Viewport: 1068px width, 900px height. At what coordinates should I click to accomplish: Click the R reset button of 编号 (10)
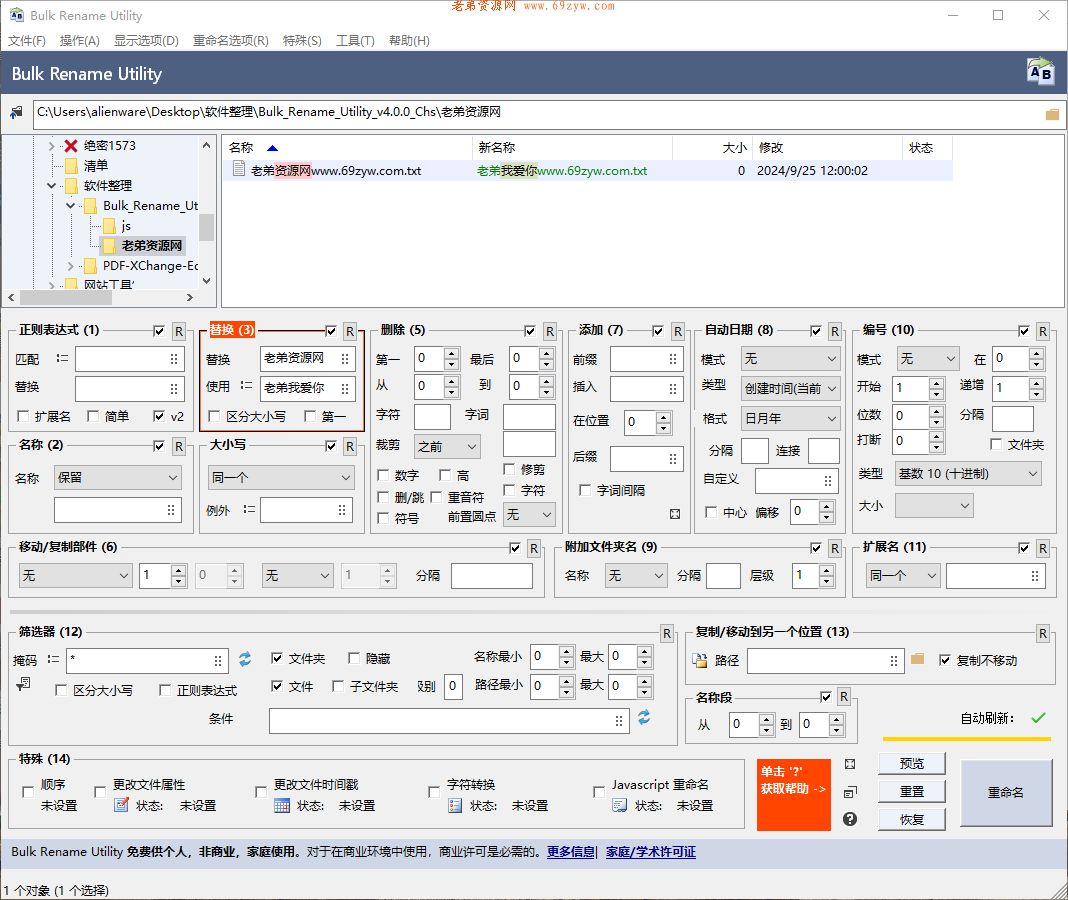click(x=1043, y=331)
